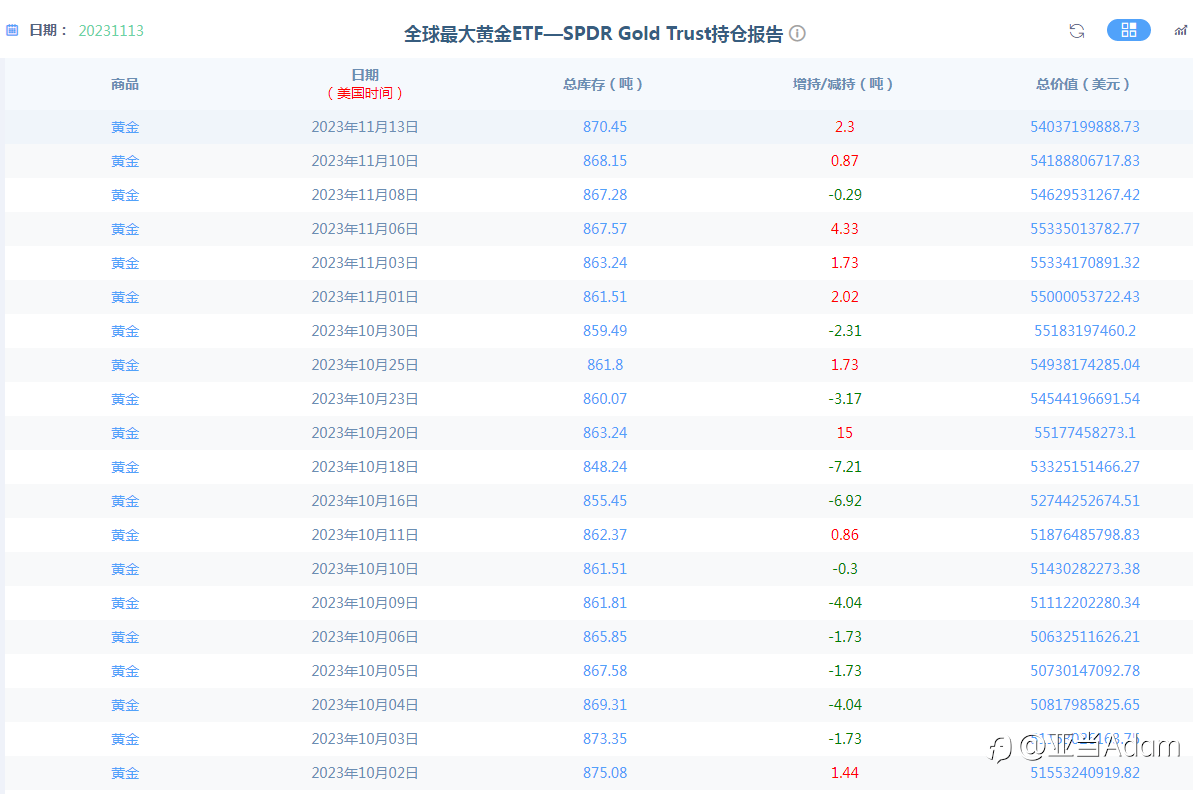Select inventory value 860.07

coord(605,399)
